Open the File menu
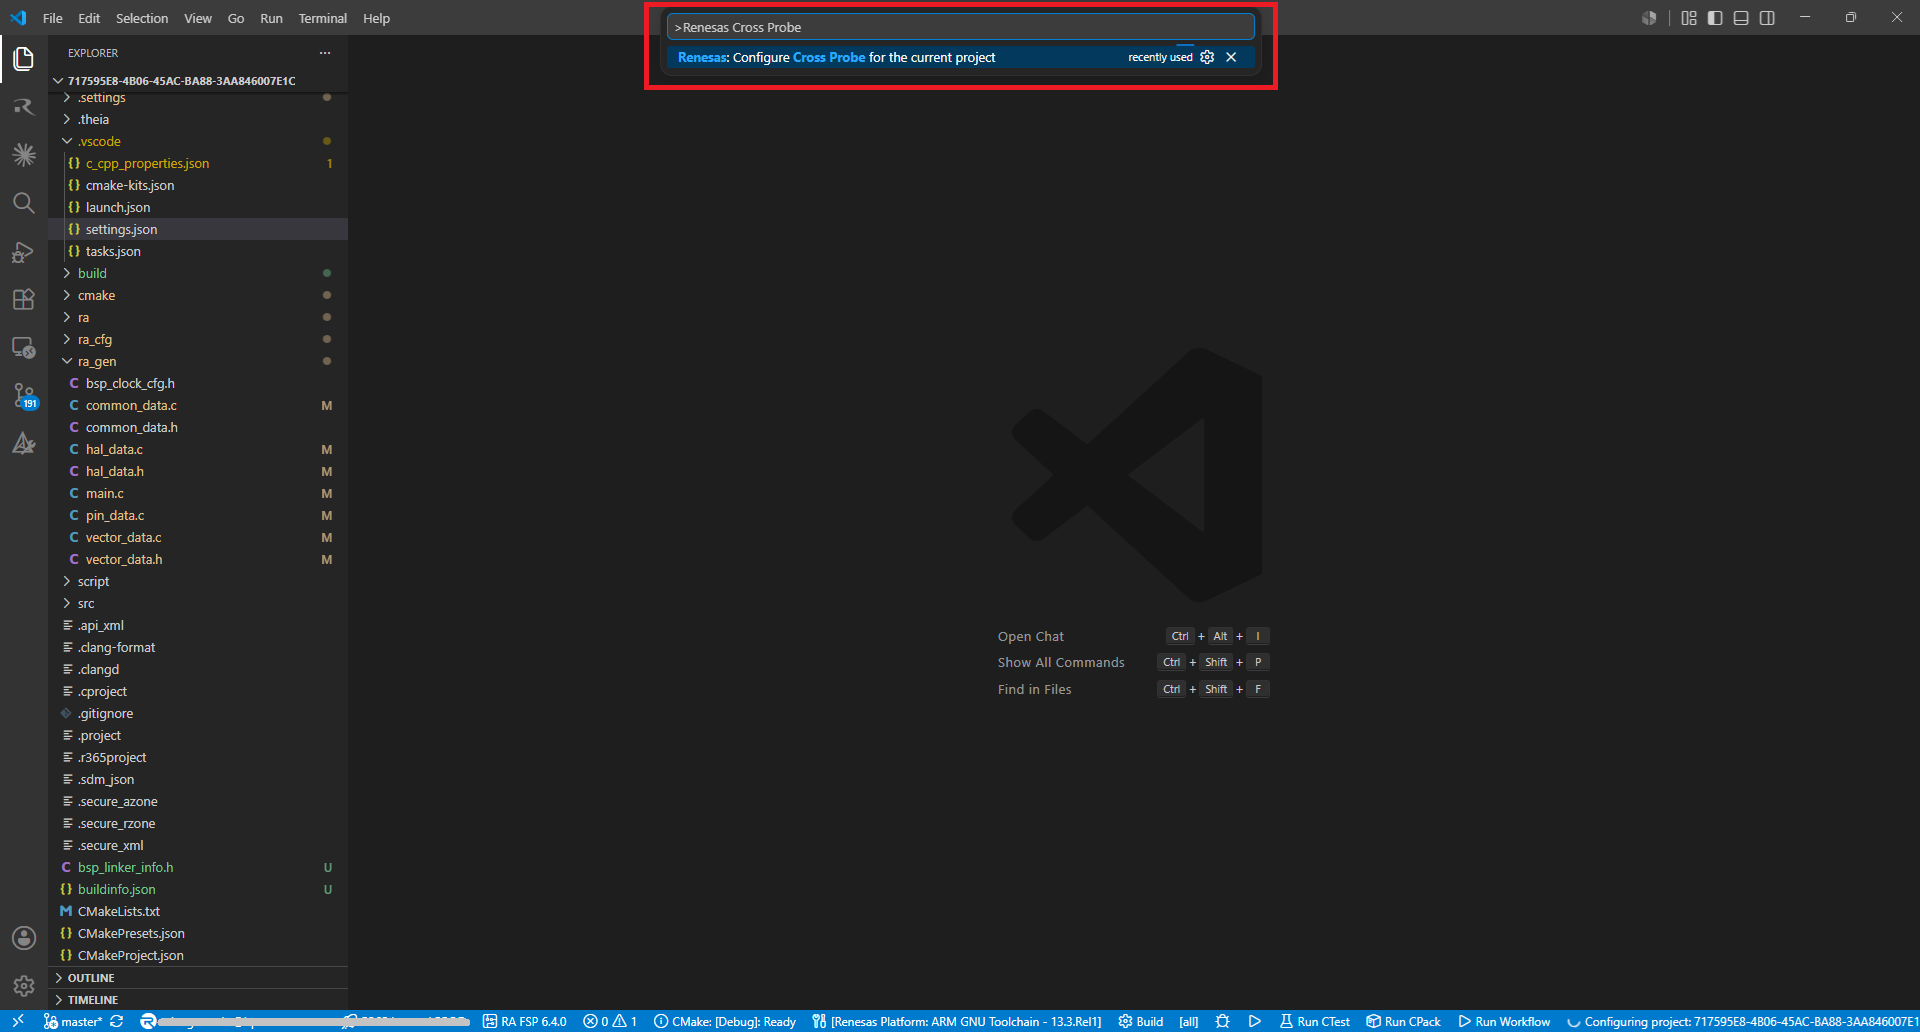The image size is (1920, 1032). pos(53,18)
